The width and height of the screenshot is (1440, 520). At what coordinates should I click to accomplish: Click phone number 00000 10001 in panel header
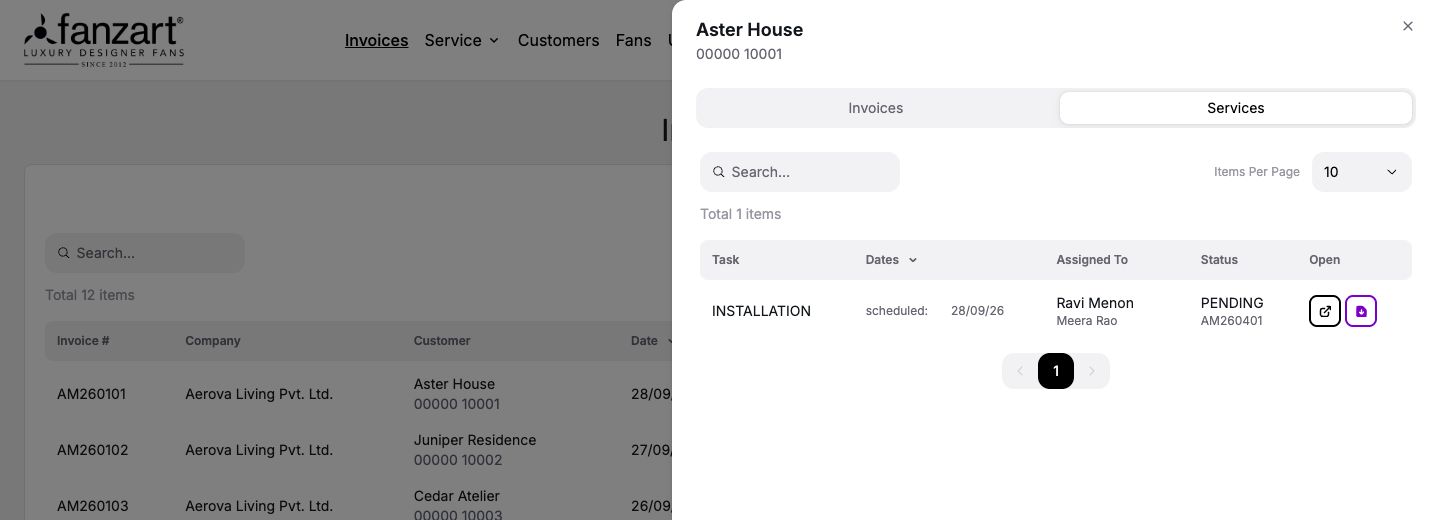[x=739, y=54]
